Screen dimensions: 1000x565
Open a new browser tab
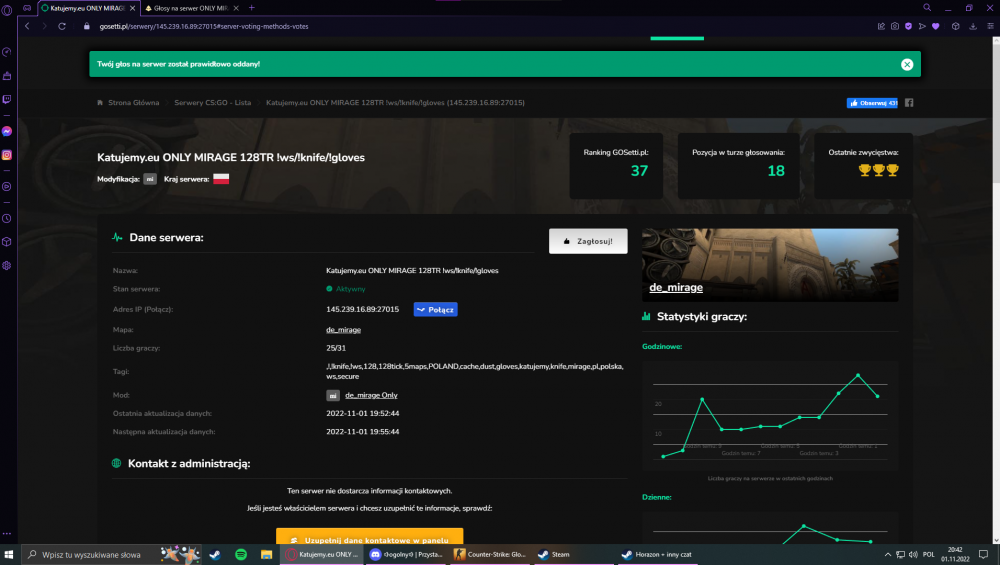[x=252, y=8]
